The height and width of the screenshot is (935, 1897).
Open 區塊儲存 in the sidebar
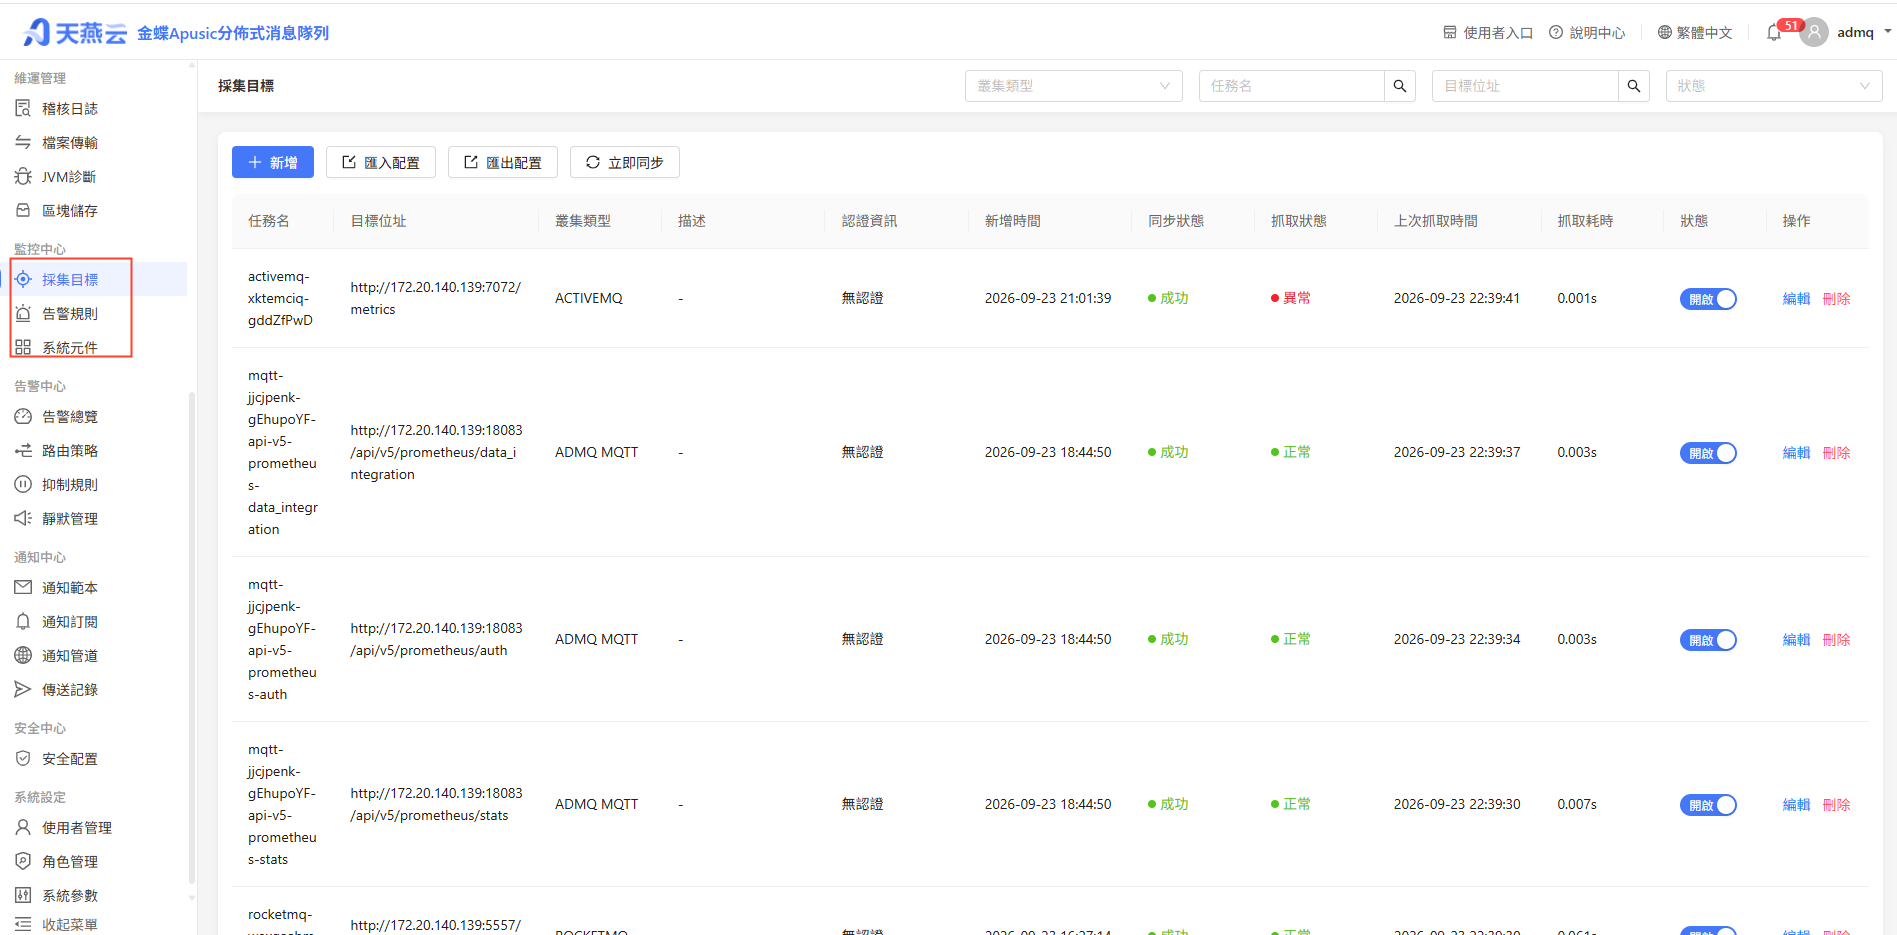pos(70,210)
